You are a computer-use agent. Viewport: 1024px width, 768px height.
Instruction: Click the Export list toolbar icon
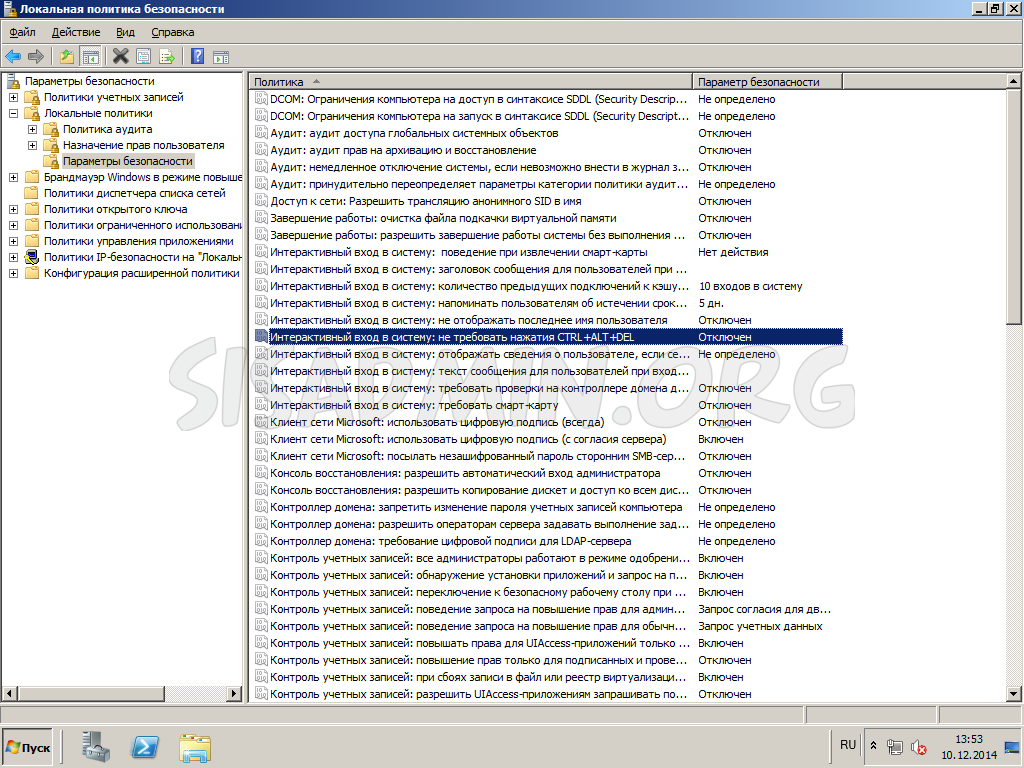(167, 56)
